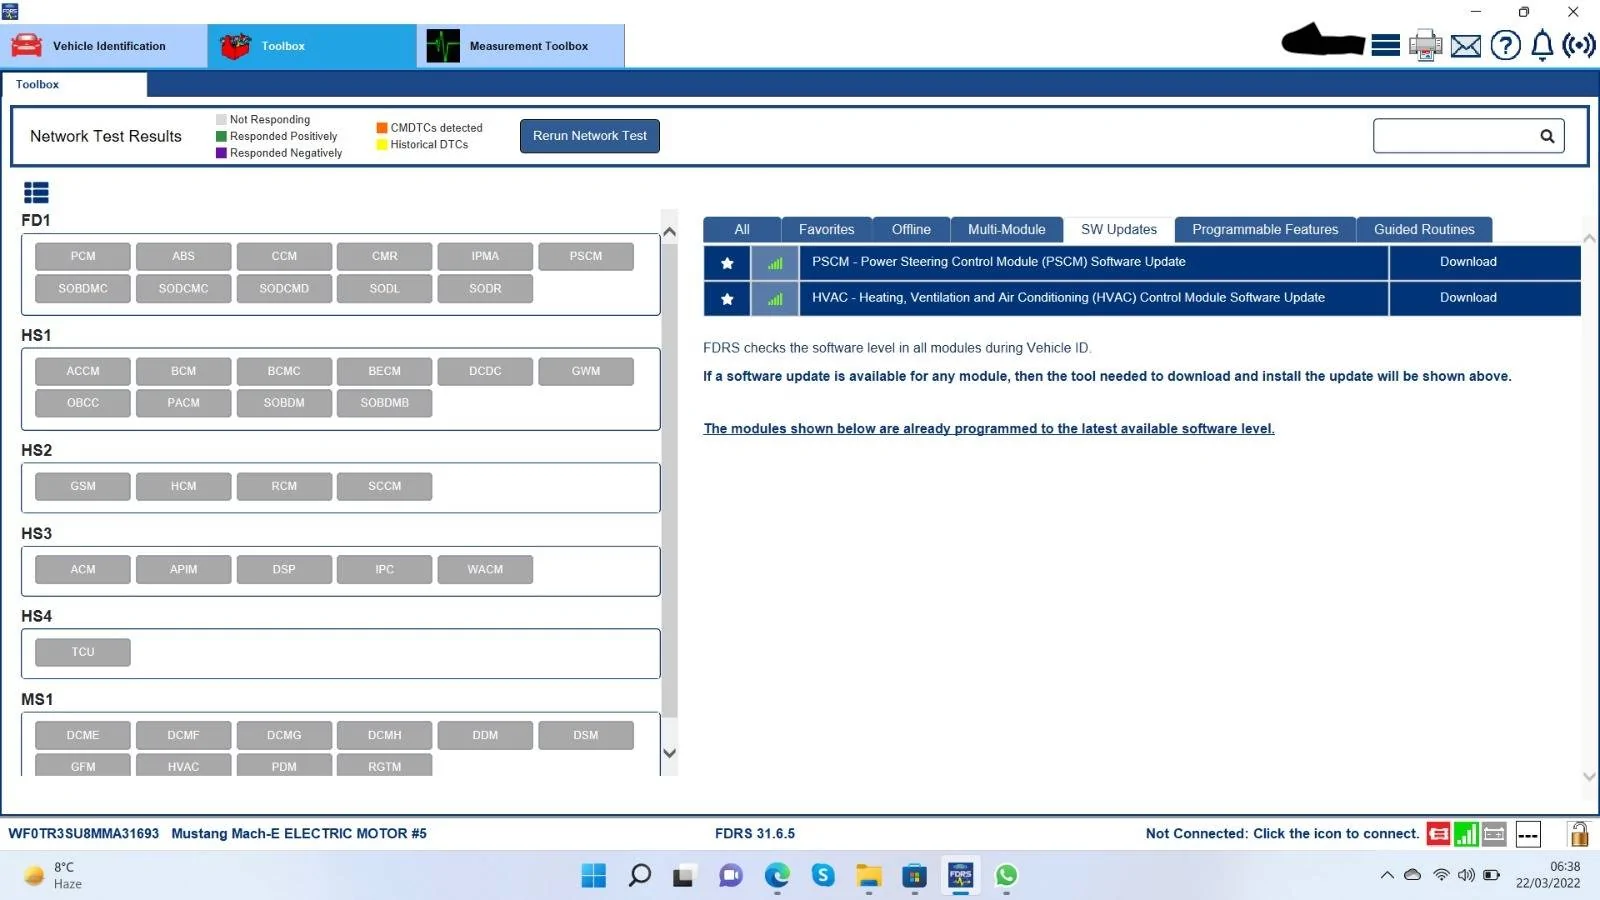Click the VIN WF0TR3SU8MMA31693 in status bar
Screen dimensions: 1600x900
[x=84, y=834]
